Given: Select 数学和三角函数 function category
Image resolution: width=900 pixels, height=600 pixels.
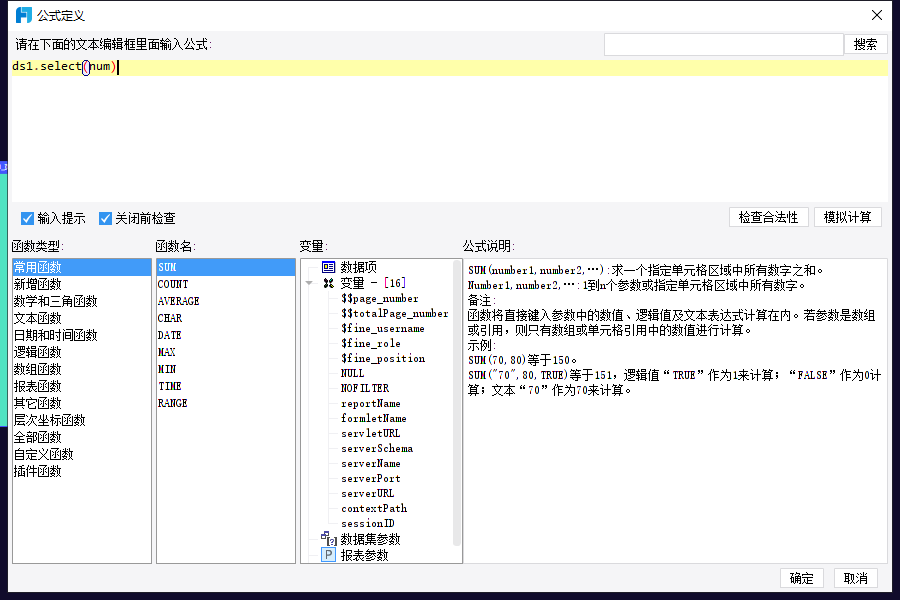Looking at the screenshot, I should pos(55,301).
